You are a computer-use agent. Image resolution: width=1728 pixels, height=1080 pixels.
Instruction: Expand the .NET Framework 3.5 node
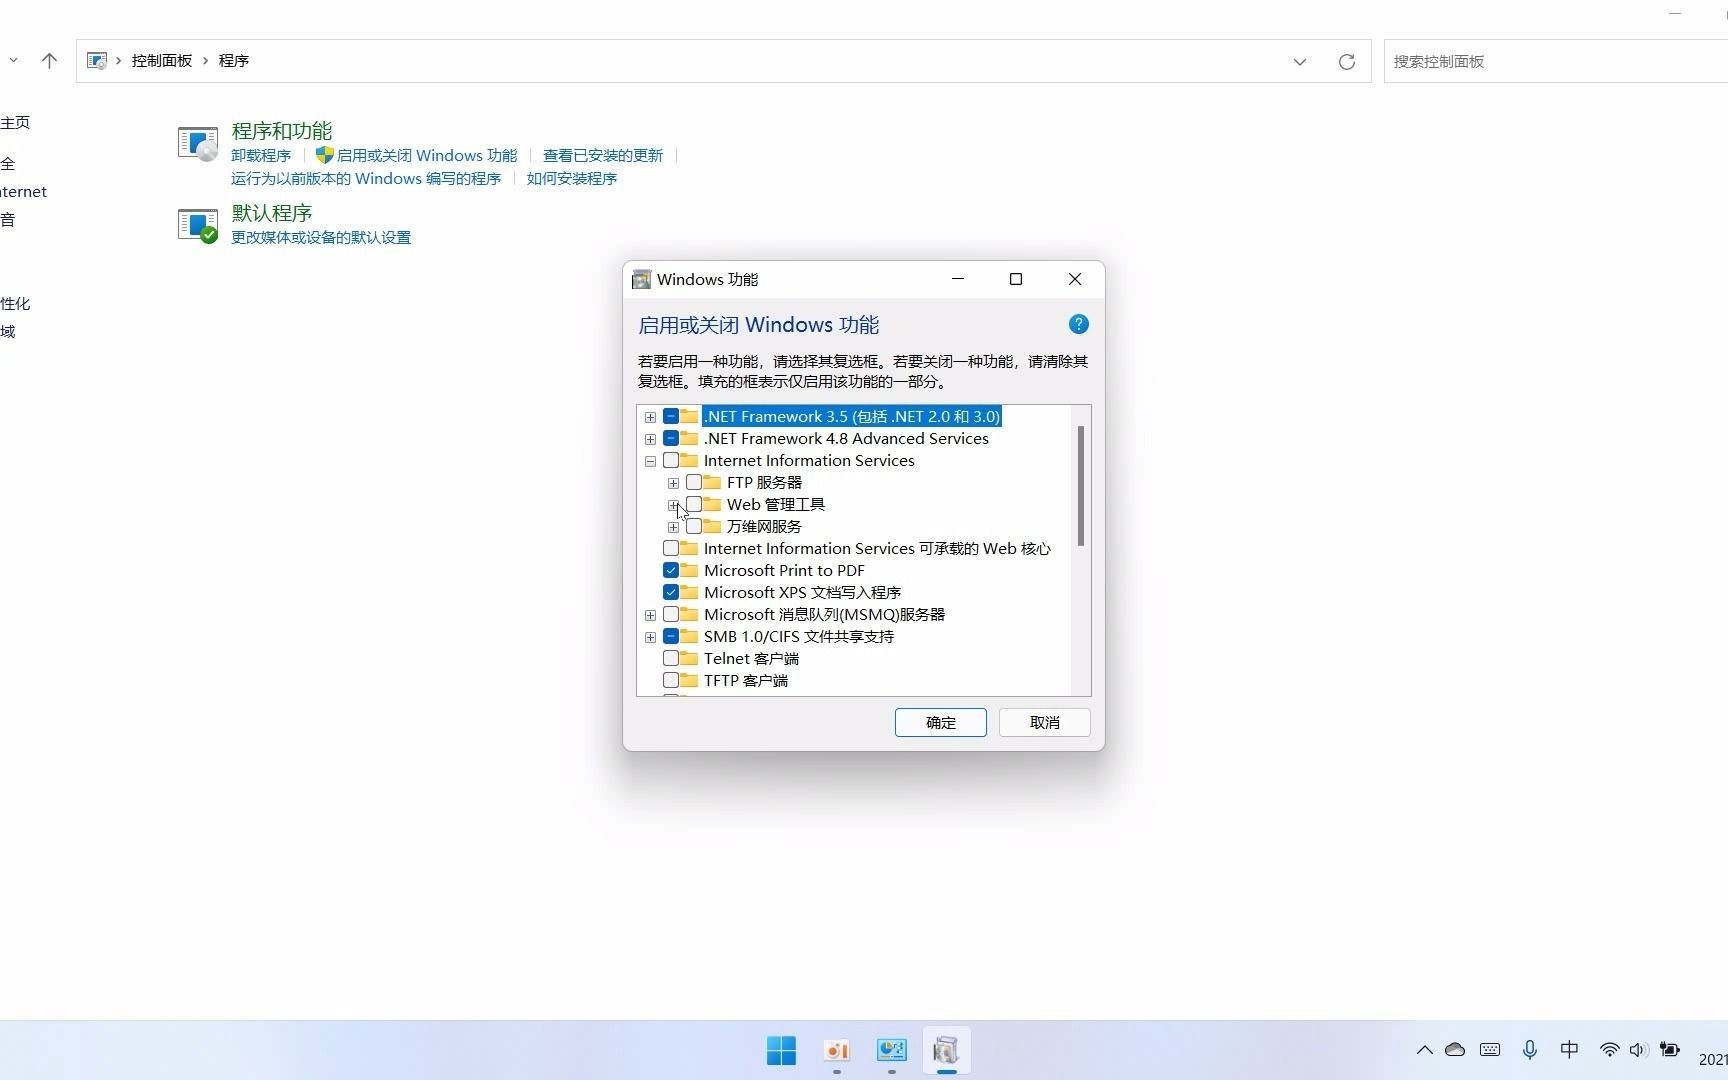pos(650,417)
